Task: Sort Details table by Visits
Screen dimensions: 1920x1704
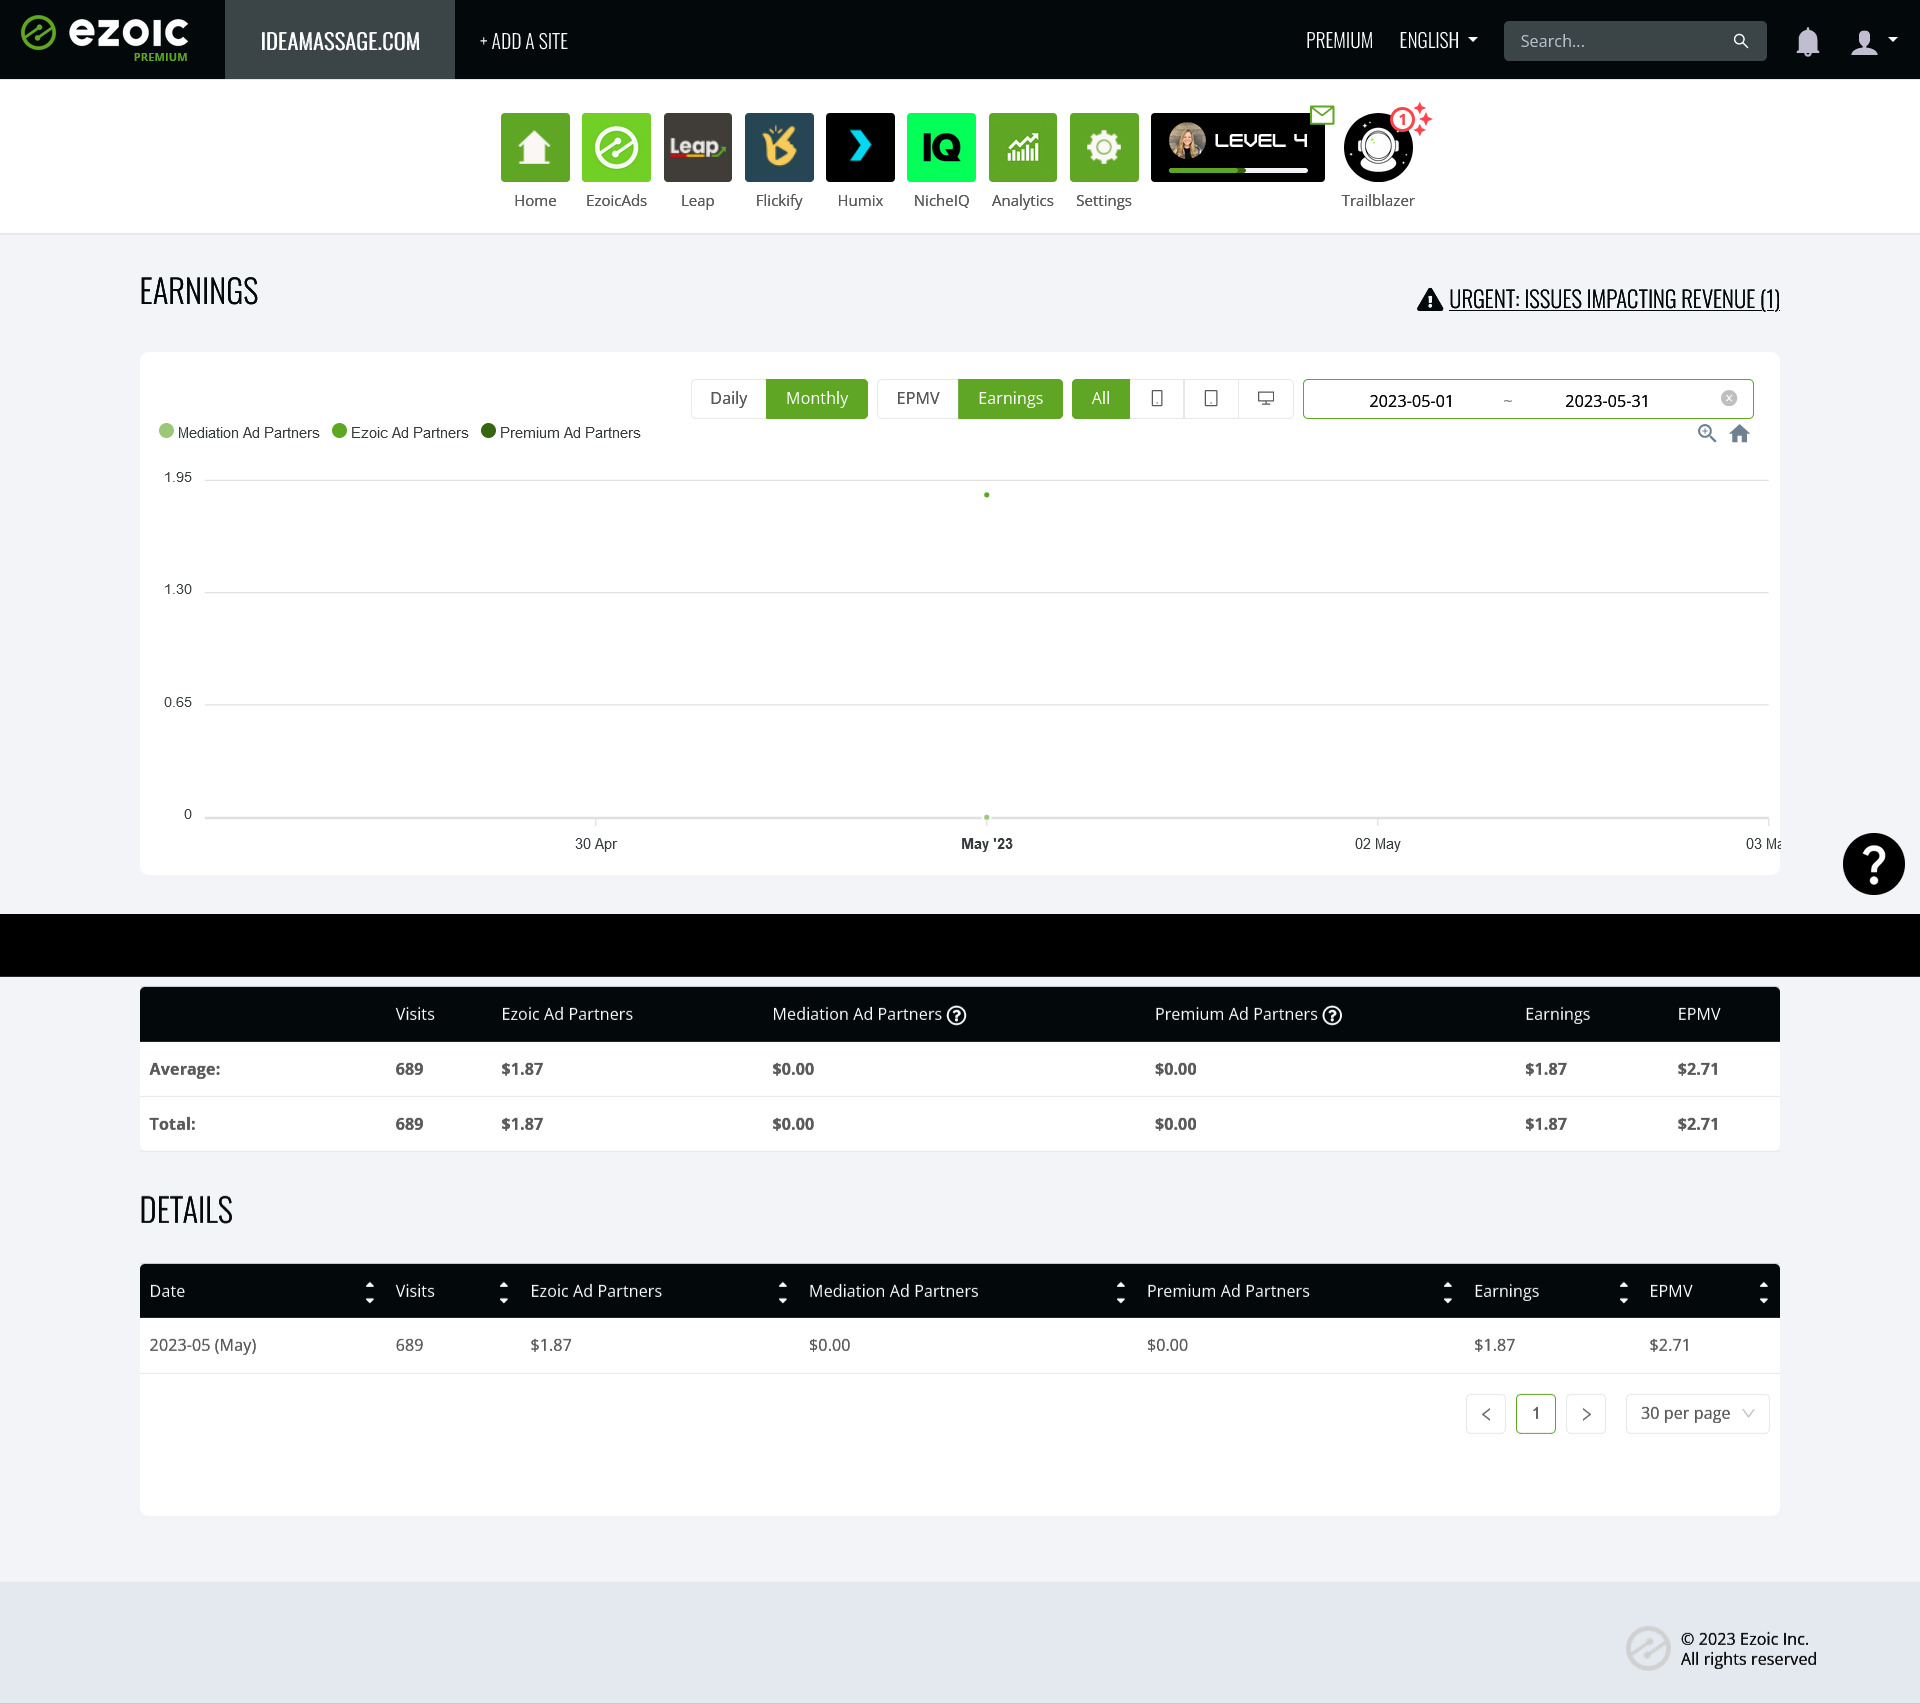Action: pos(503,1292)
